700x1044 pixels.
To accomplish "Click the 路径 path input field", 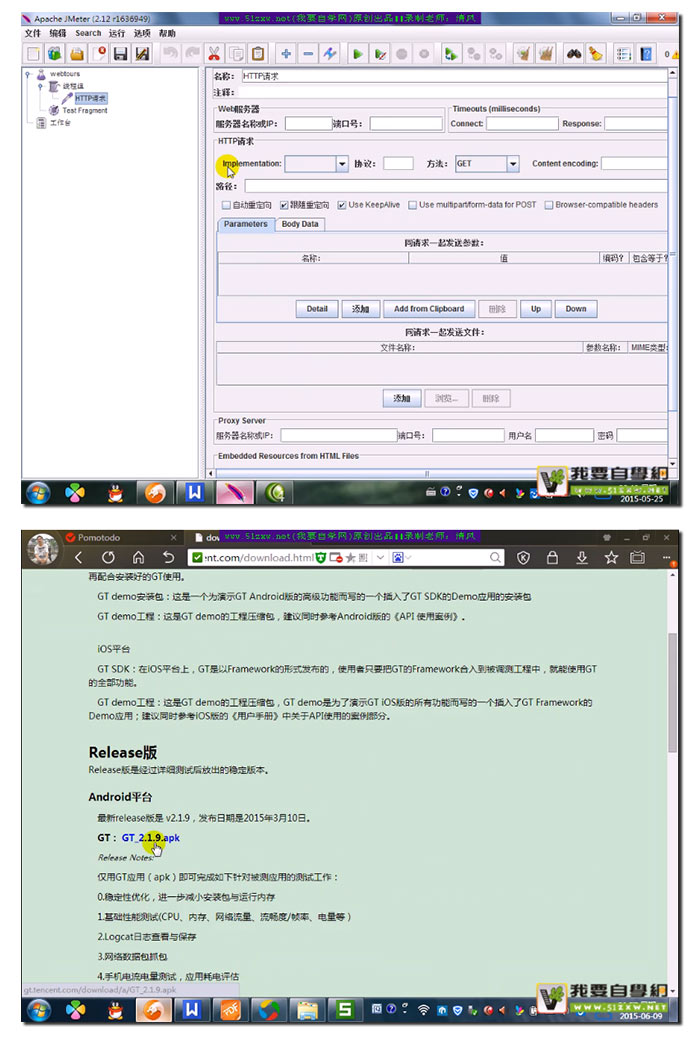I will [x=456, y=186].
